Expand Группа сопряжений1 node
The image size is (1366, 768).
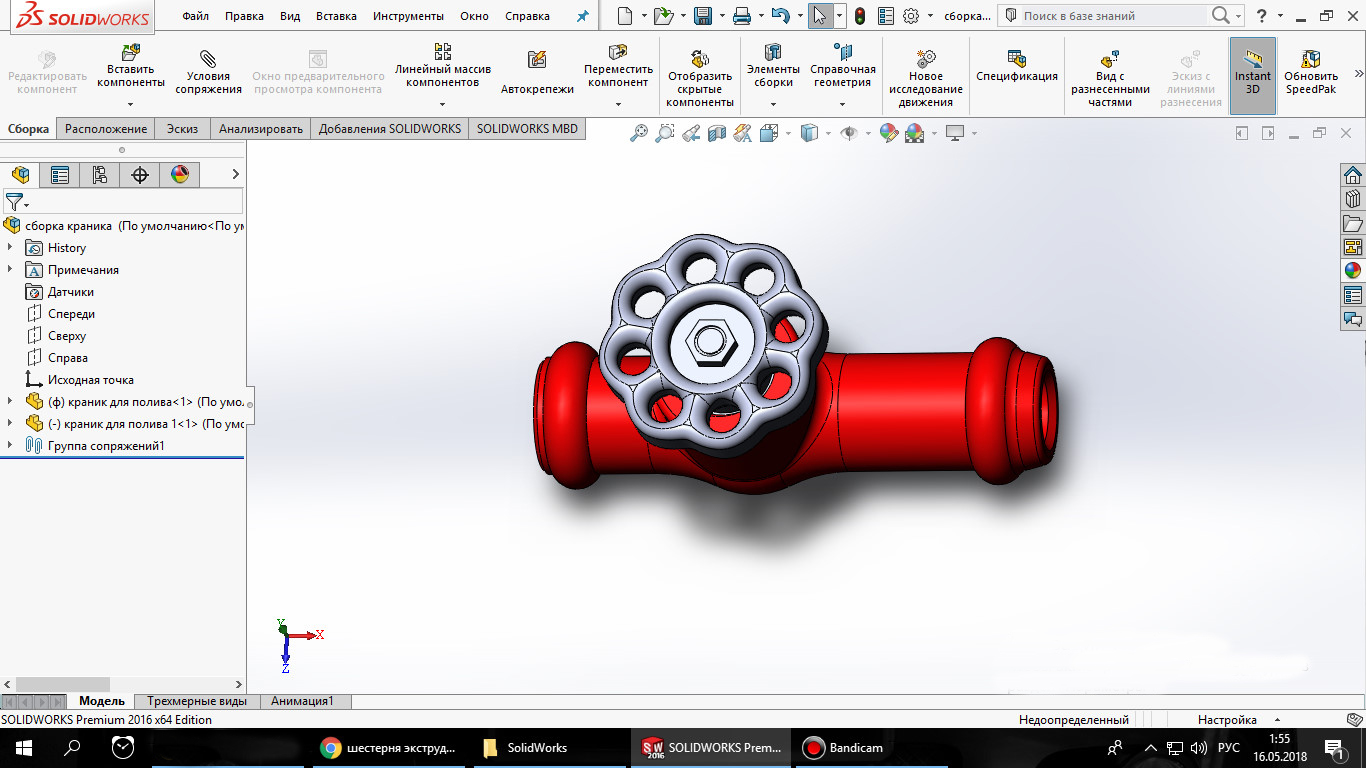[11, 446]
